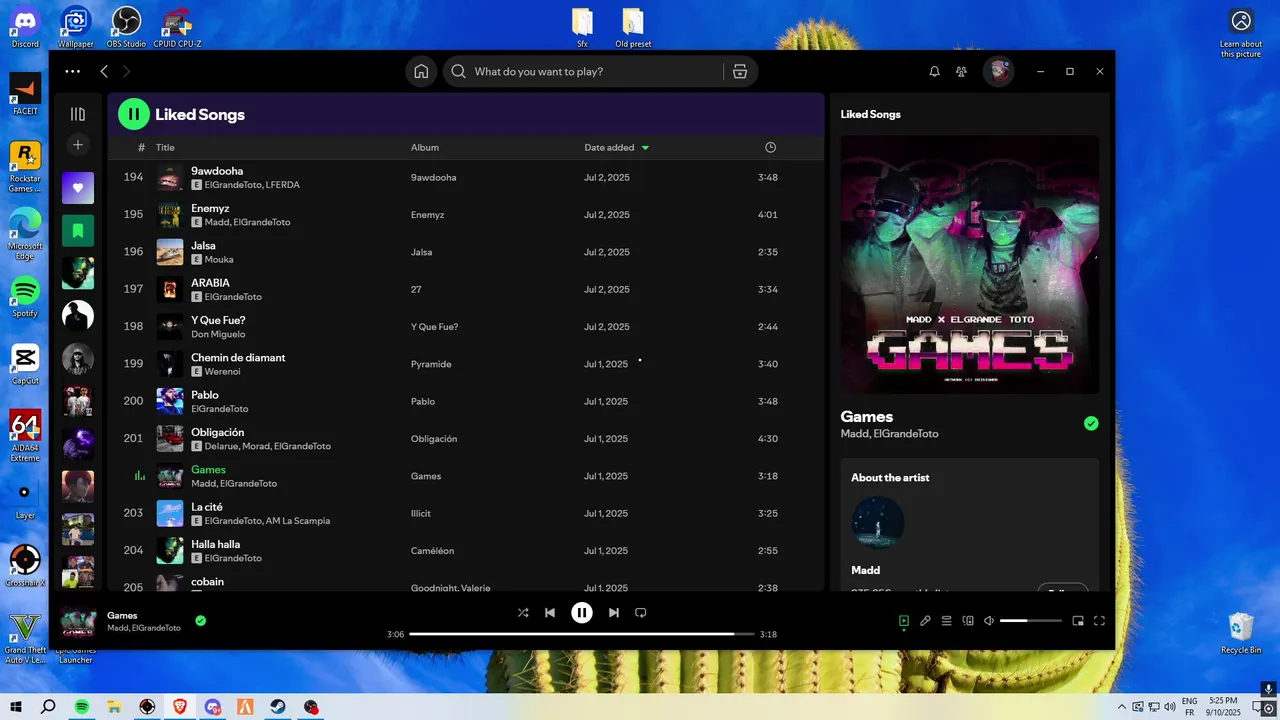Screen dimensions: 1280x720
Task: Collapse Your Library sidebar
Action: click(78, 114)
